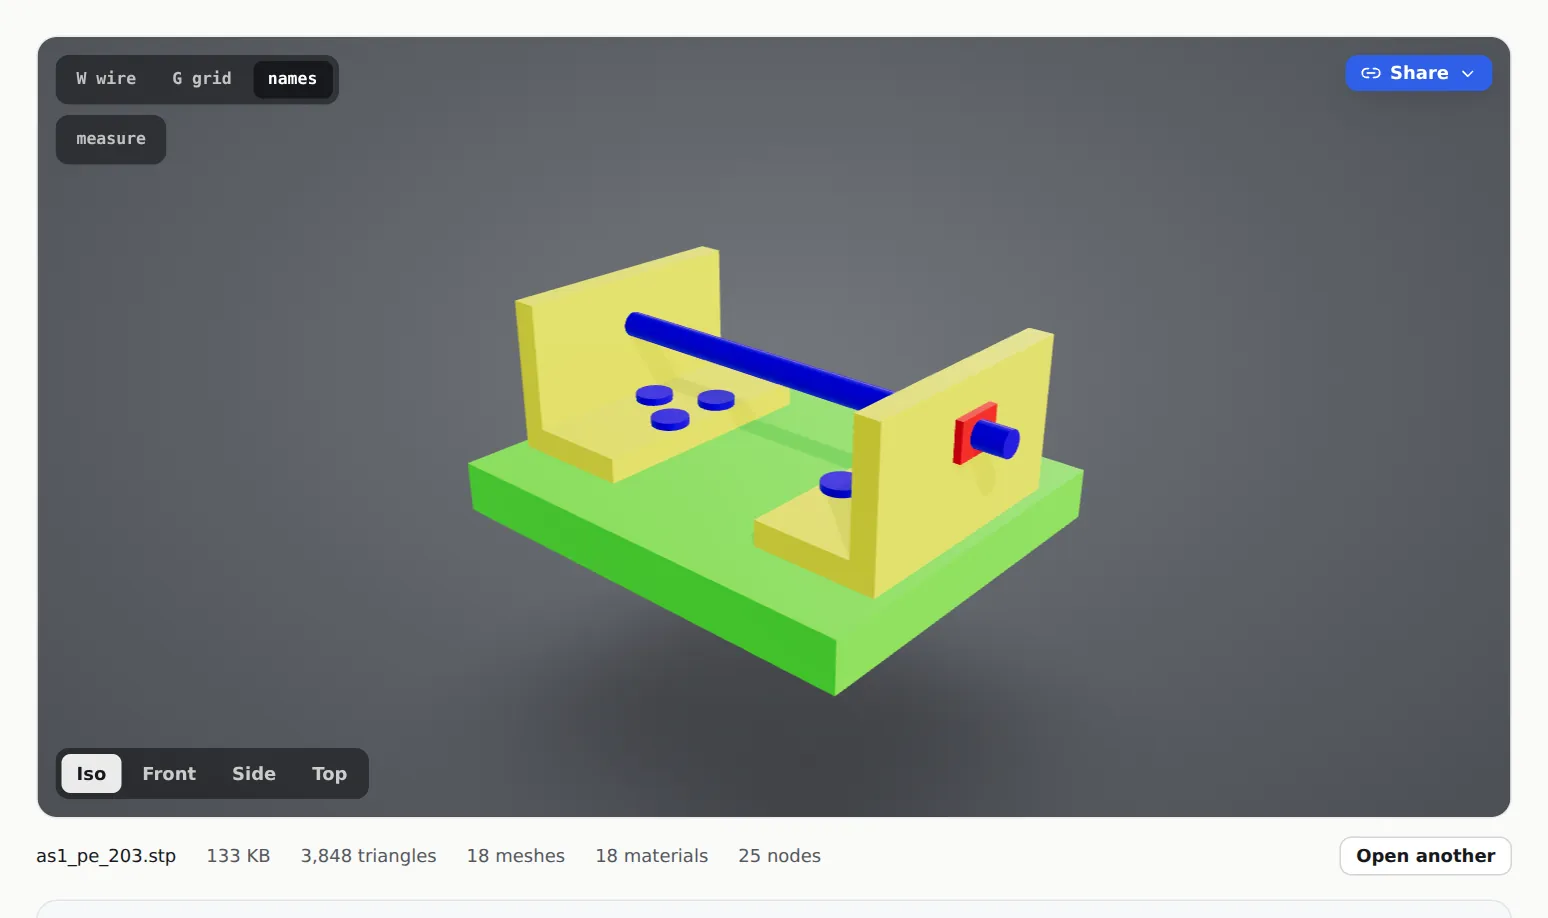
Task: Expand the Share chevron arrow
Action: 1468,74
